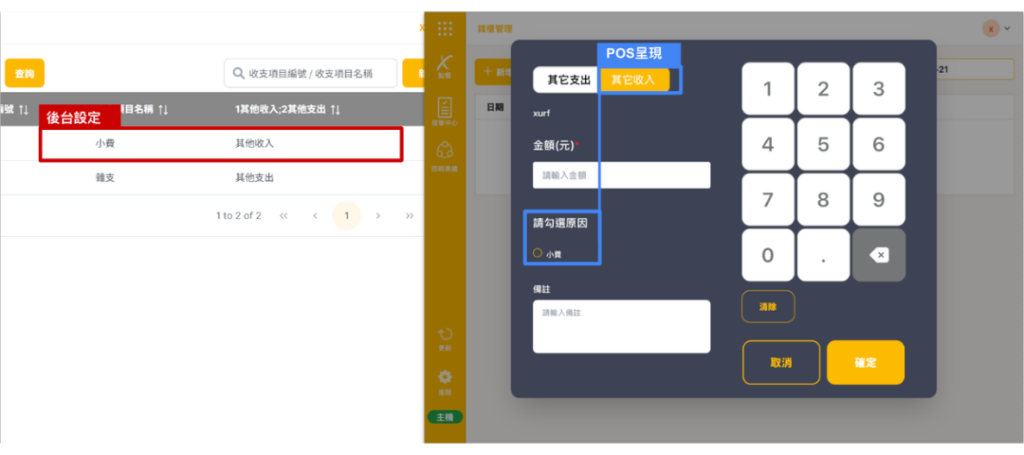Image resolution: width=1024 pixels, height=455 pixels.
Task: Select the 小費 reason radio button
Action: [x=537, y=254]
